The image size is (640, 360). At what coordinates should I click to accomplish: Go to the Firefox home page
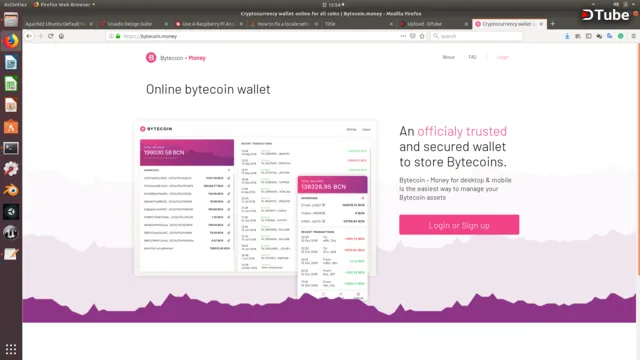pos(61,36)
